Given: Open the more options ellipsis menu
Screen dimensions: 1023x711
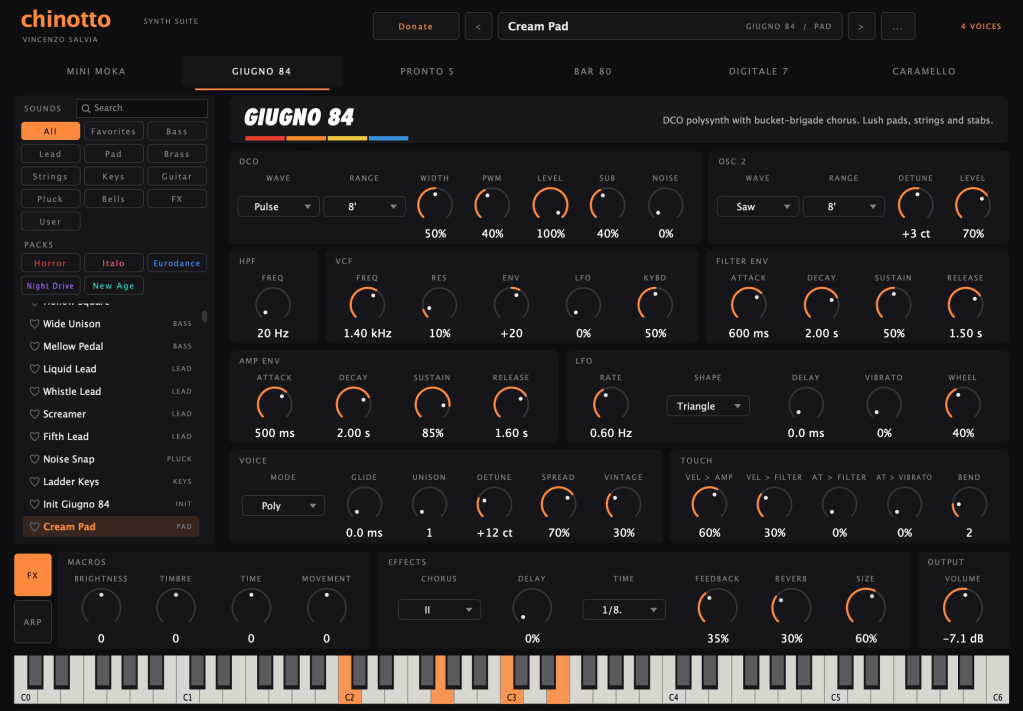Looking at the screenshot, I should pos(898,27).
